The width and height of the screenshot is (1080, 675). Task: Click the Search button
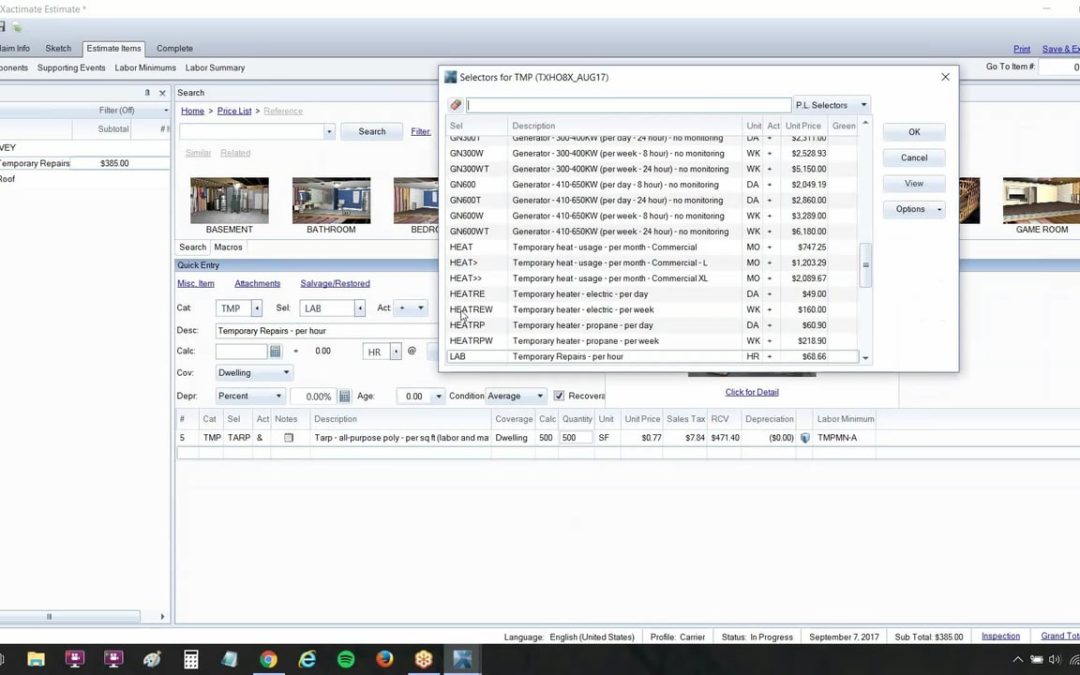[372, 132]
